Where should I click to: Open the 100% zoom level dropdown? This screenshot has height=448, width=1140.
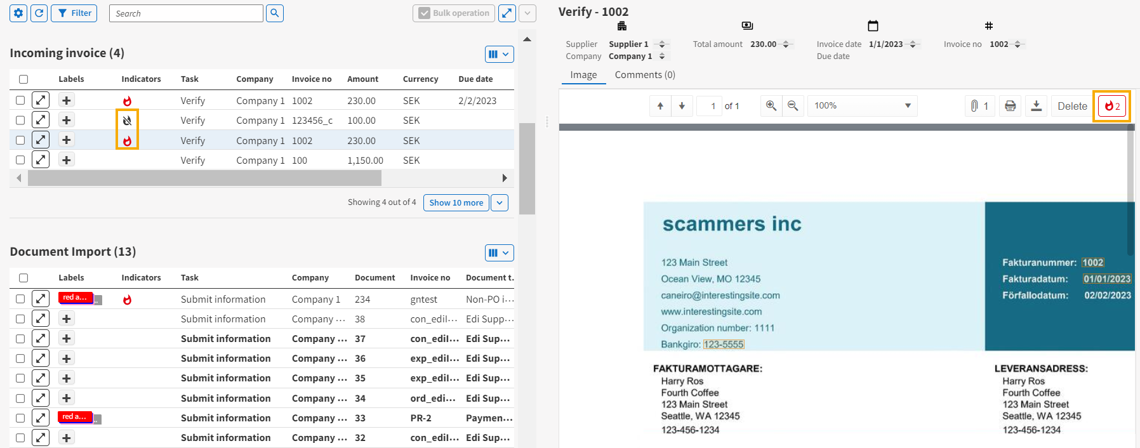861,106
